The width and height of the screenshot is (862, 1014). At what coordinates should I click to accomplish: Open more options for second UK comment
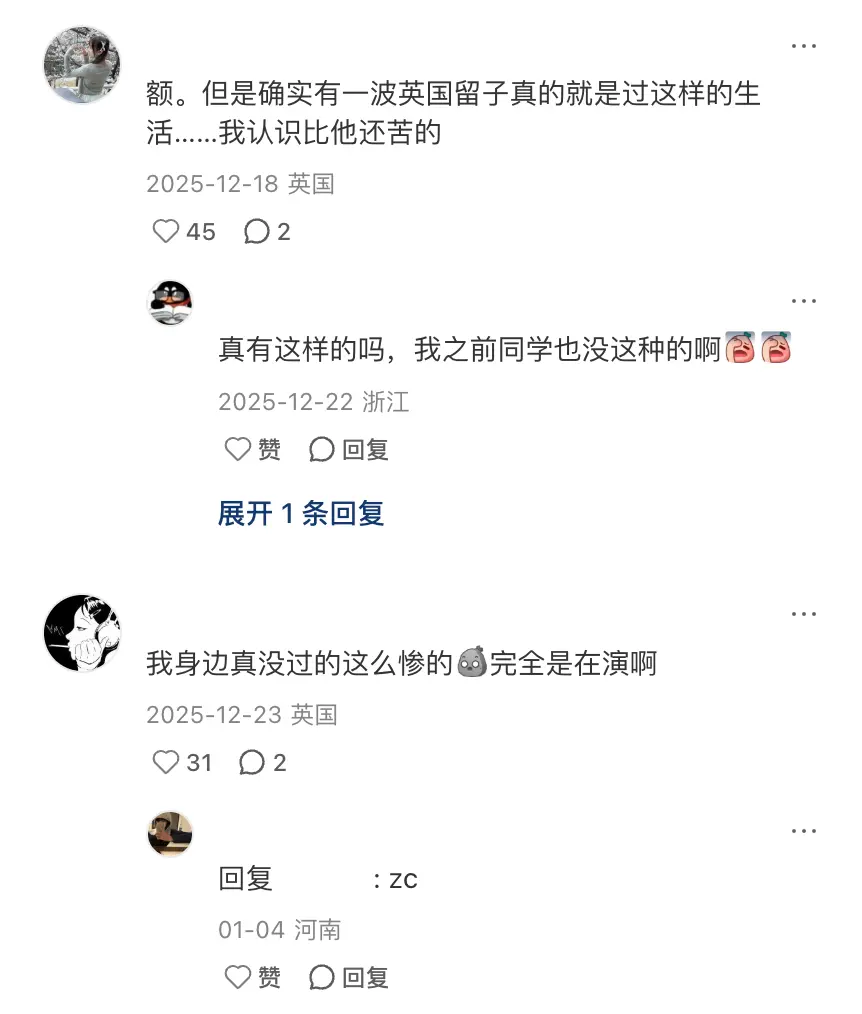pos(804,614)
